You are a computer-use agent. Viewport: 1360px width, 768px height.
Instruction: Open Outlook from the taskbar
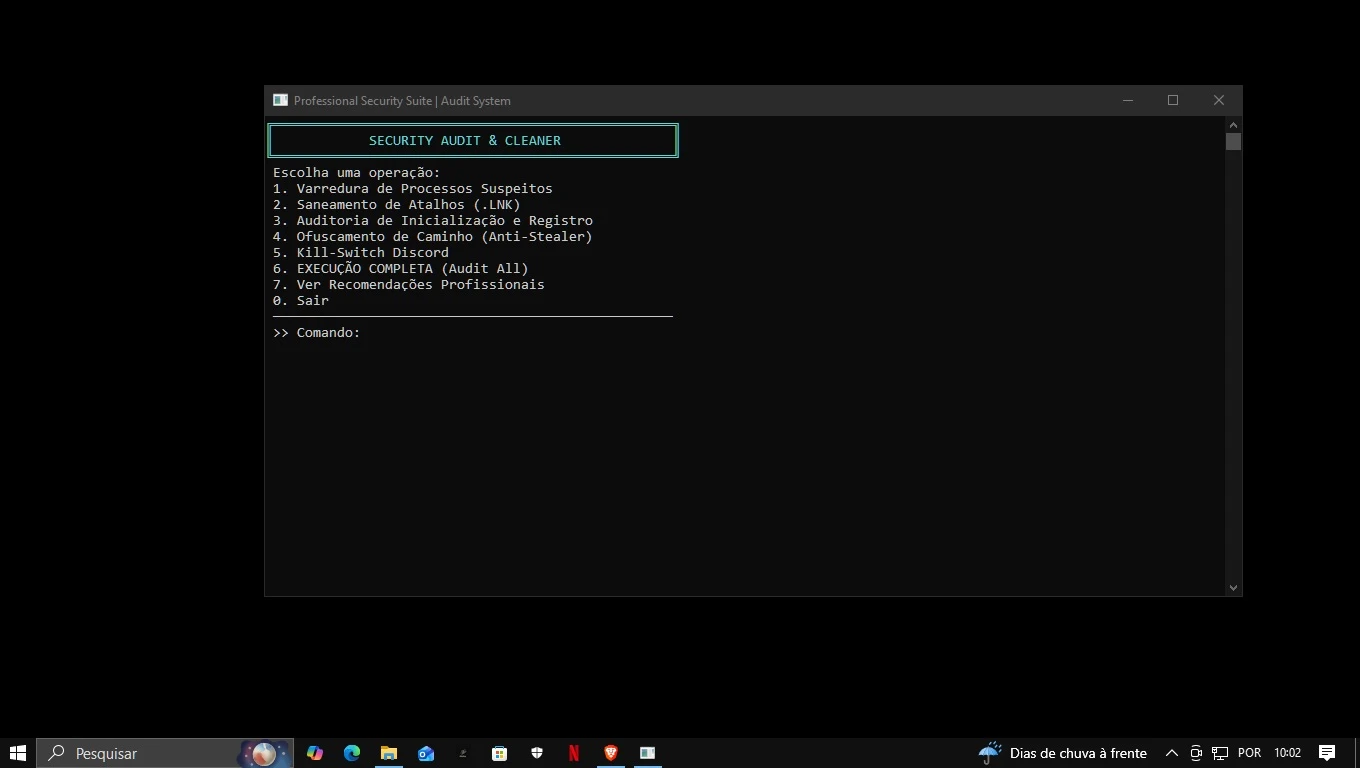click(426, 753)
